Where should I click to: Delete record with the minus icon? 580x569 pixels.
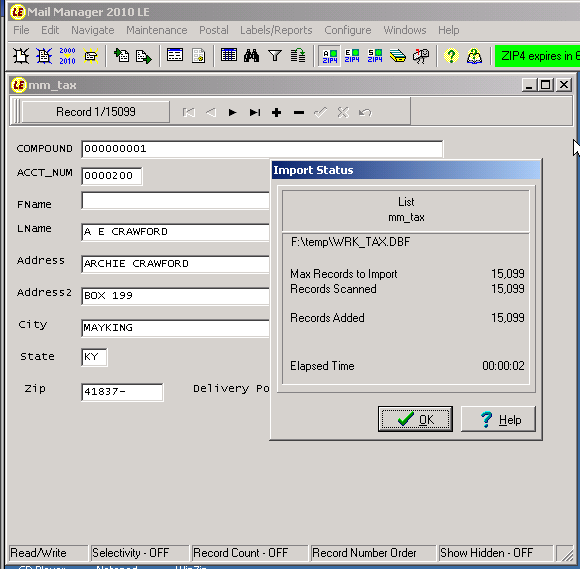click(299, 112)
